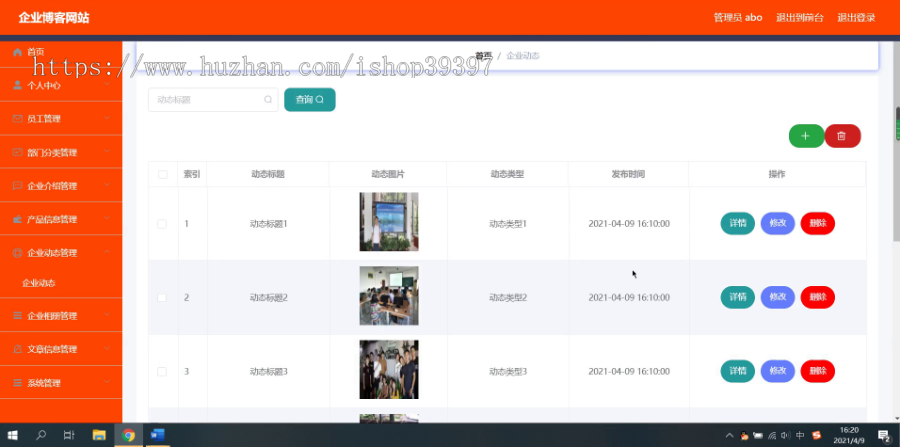The image size is (900, 447).
Task: Open the image thumbnail for 动态标题1
Action: [389, 221]
